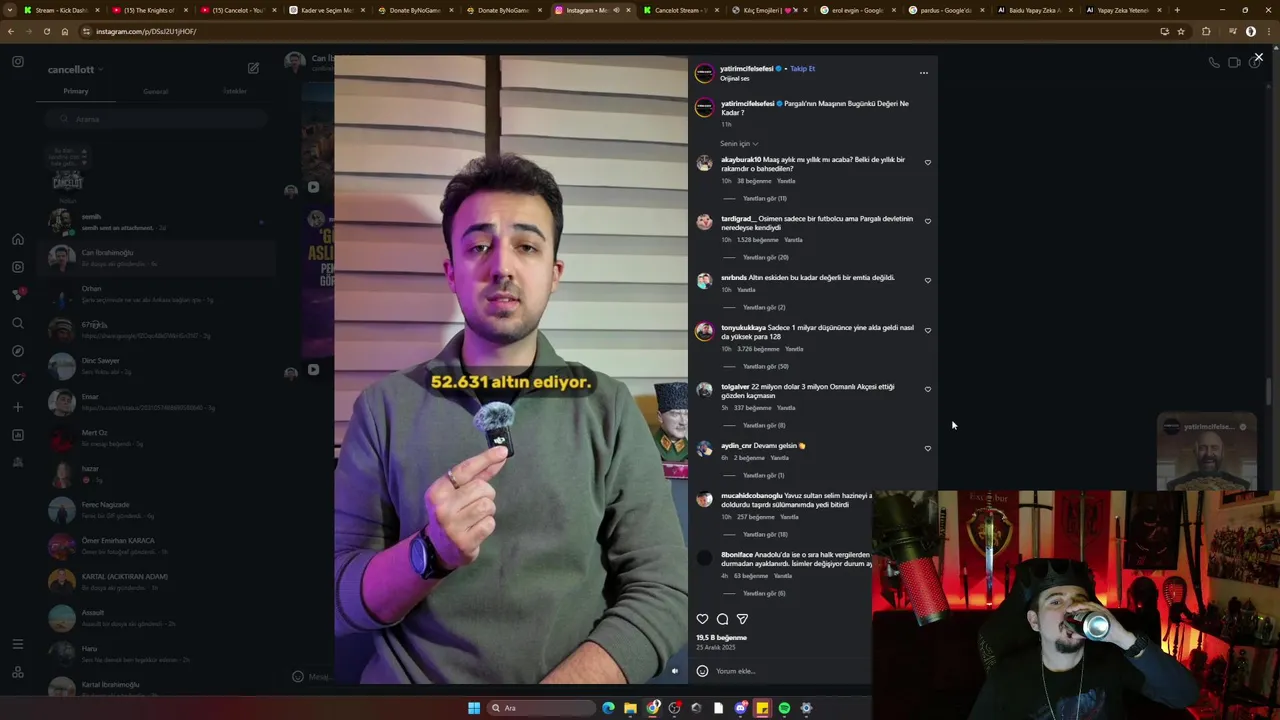Open Settings gear in taskbar
1280x720 pixels.
[806, 708]
